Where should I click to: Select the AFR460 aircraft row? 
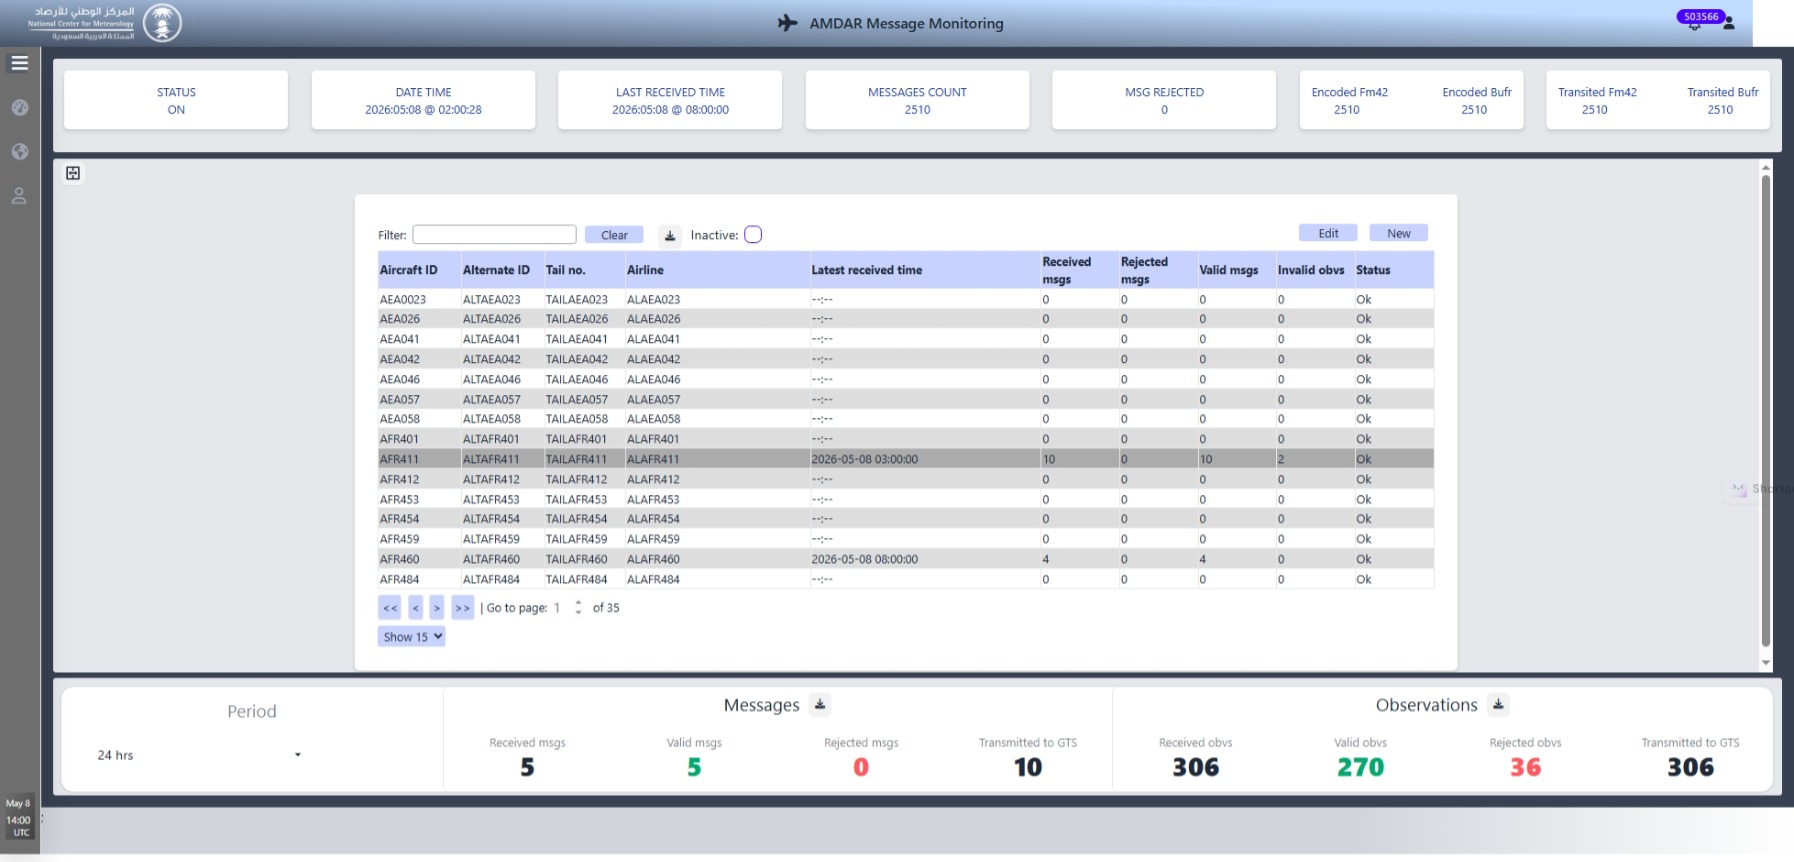pyautogui.click(x=905, y=559)
